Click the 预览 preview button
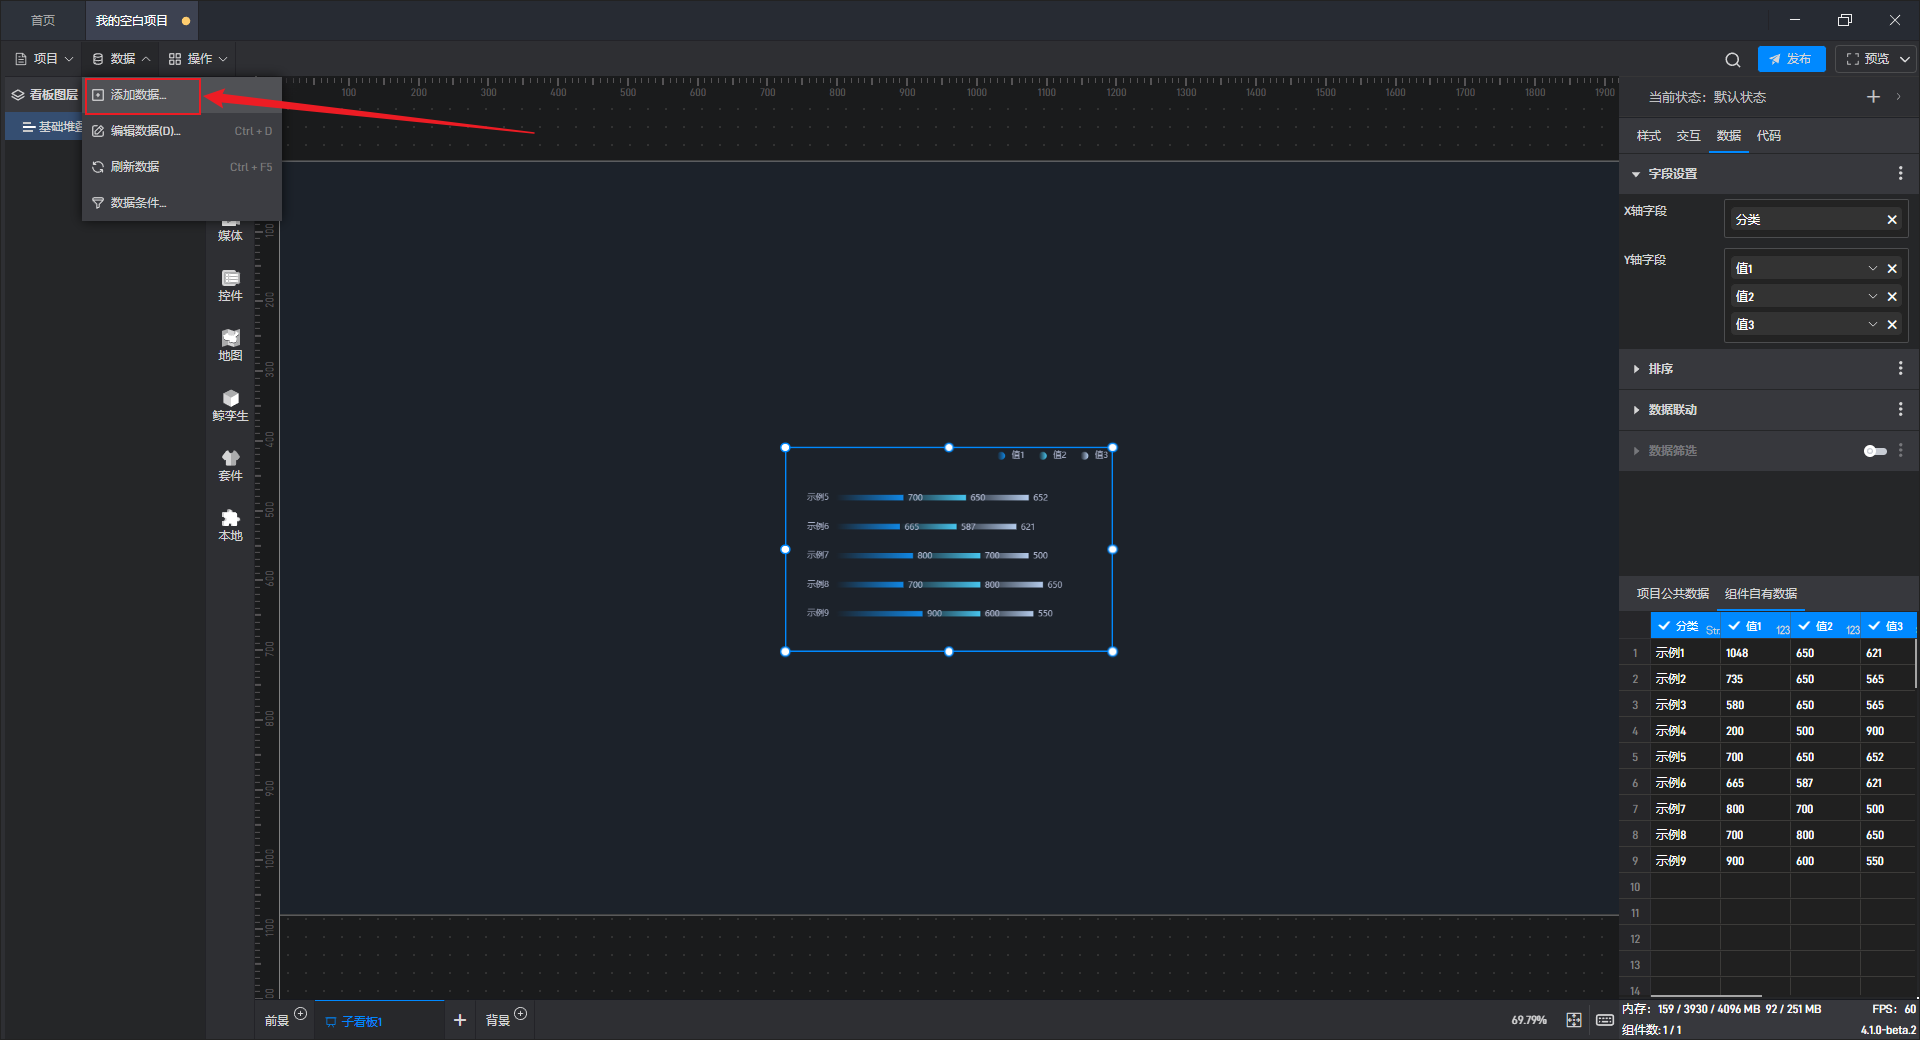The image size is (1920, 1040). 1868,59
